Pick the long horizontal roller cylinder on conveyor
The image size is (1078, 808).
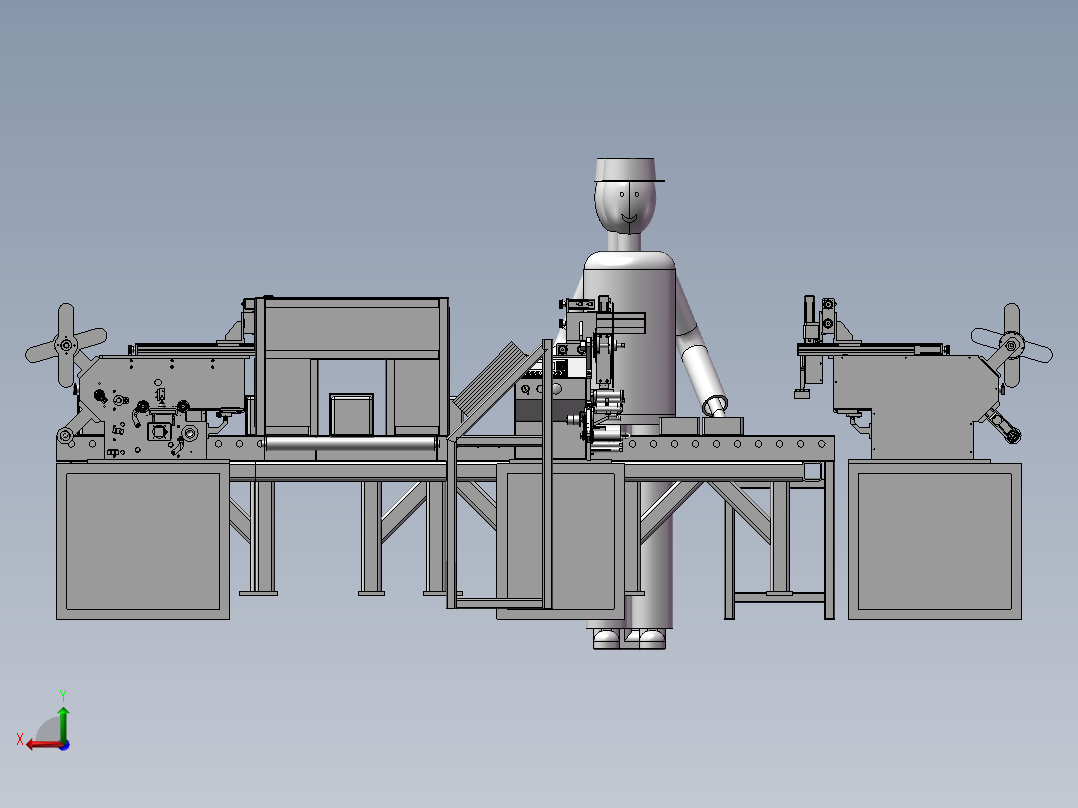pyautogui.click(x=350, y=444)
